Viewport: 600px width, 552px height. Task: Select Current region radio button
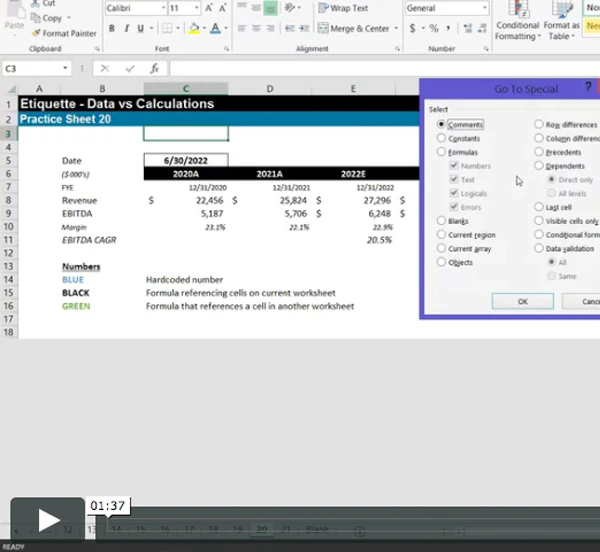click(441, 234)
